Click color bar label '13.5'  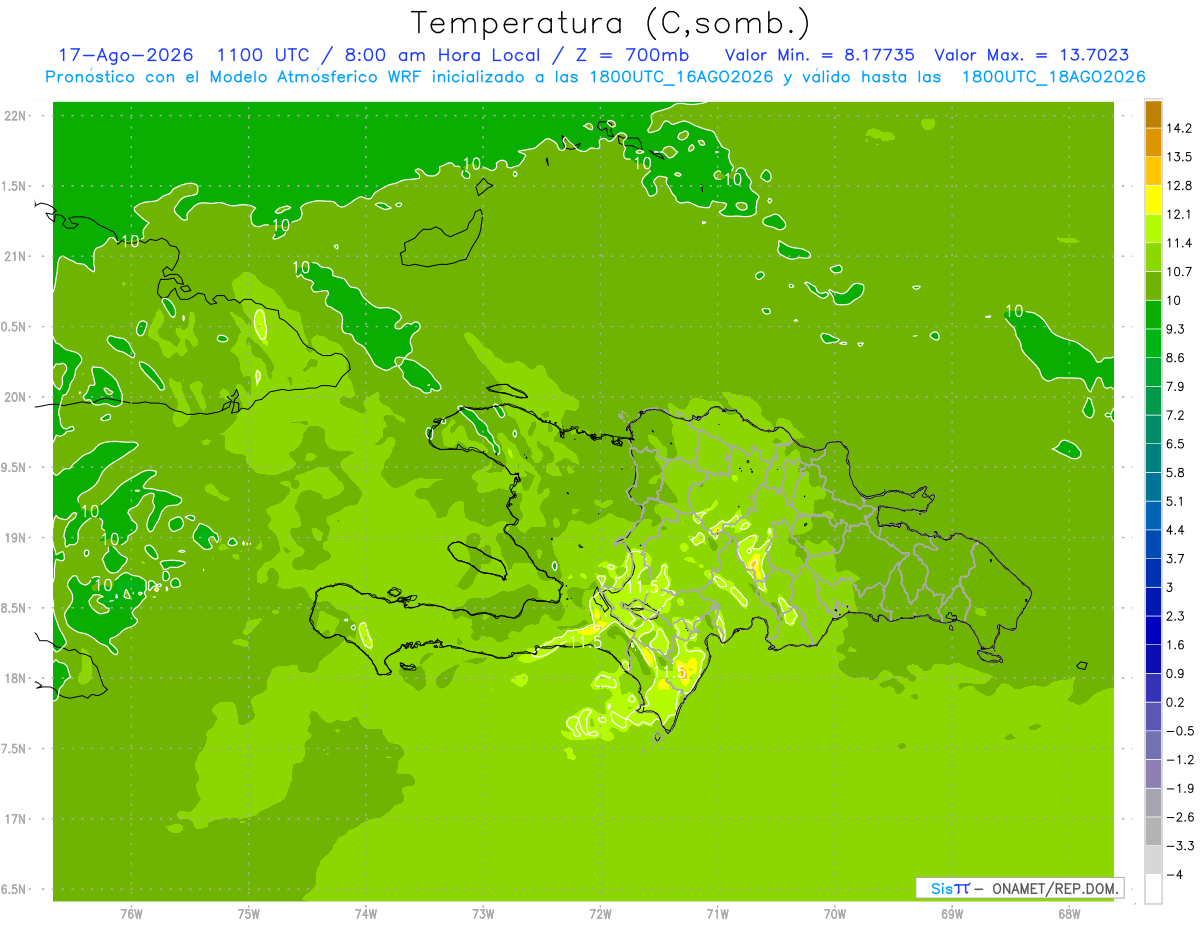1179,157
